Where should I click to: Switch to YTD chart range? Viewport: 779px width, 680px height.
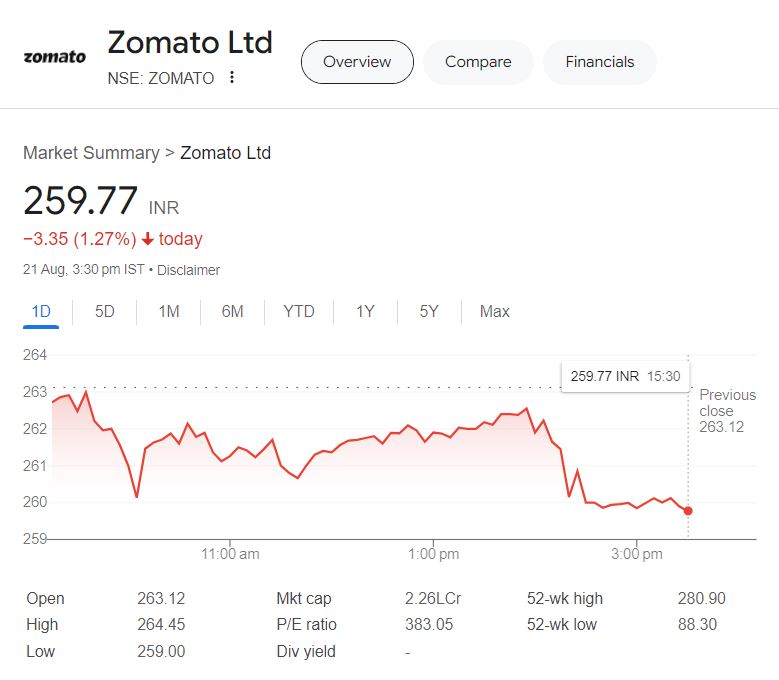(299, 311)
